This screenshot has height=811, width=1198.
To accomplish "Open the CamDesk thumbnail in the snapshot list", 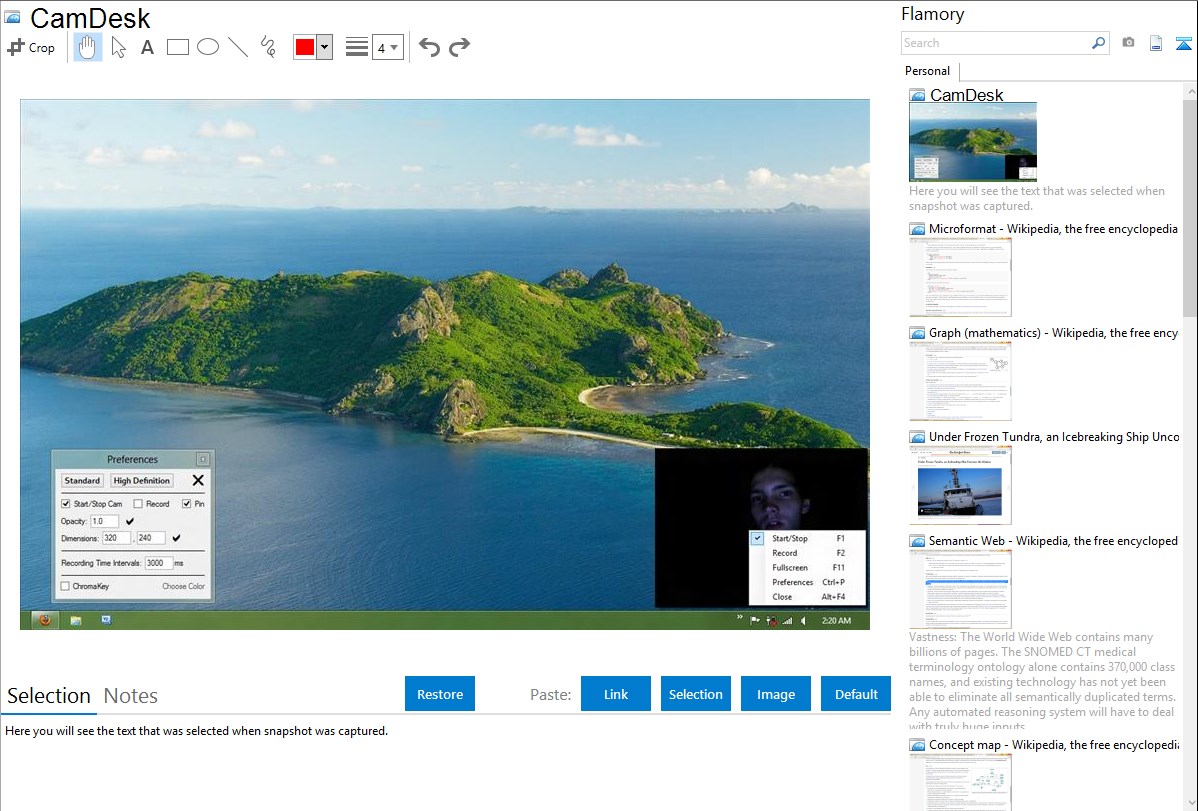I will point(973,142).
